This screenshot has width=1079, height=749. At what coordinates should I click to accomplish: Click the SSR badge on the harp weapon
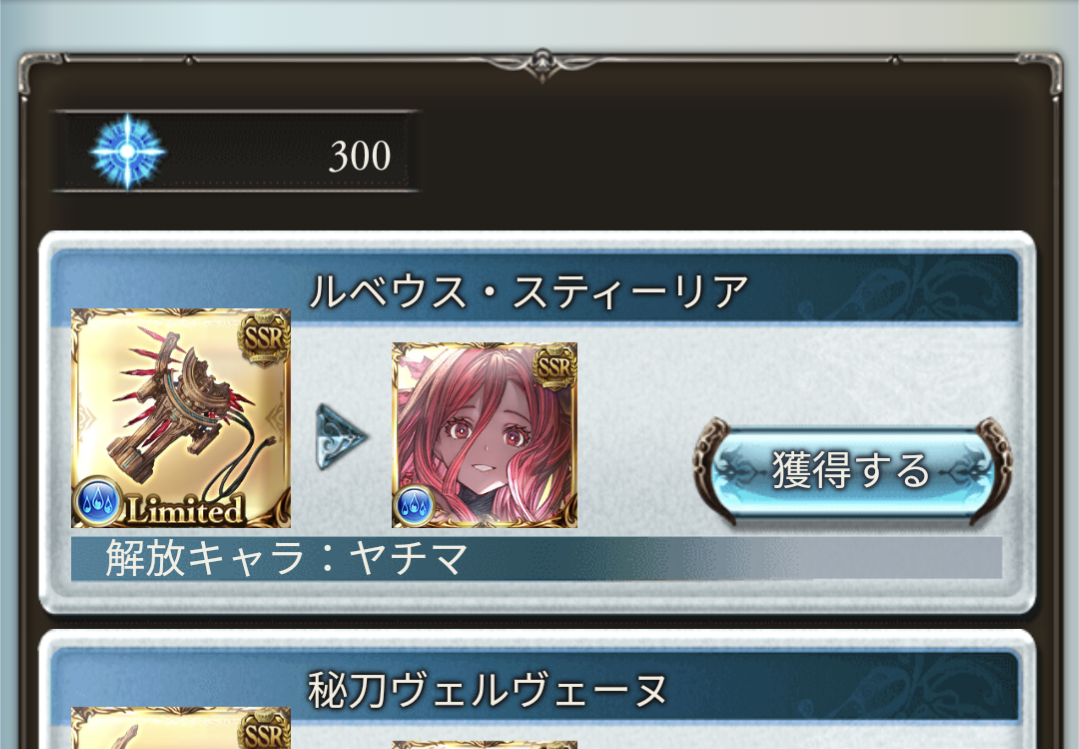pyautogui.click(x=264, y=338)
